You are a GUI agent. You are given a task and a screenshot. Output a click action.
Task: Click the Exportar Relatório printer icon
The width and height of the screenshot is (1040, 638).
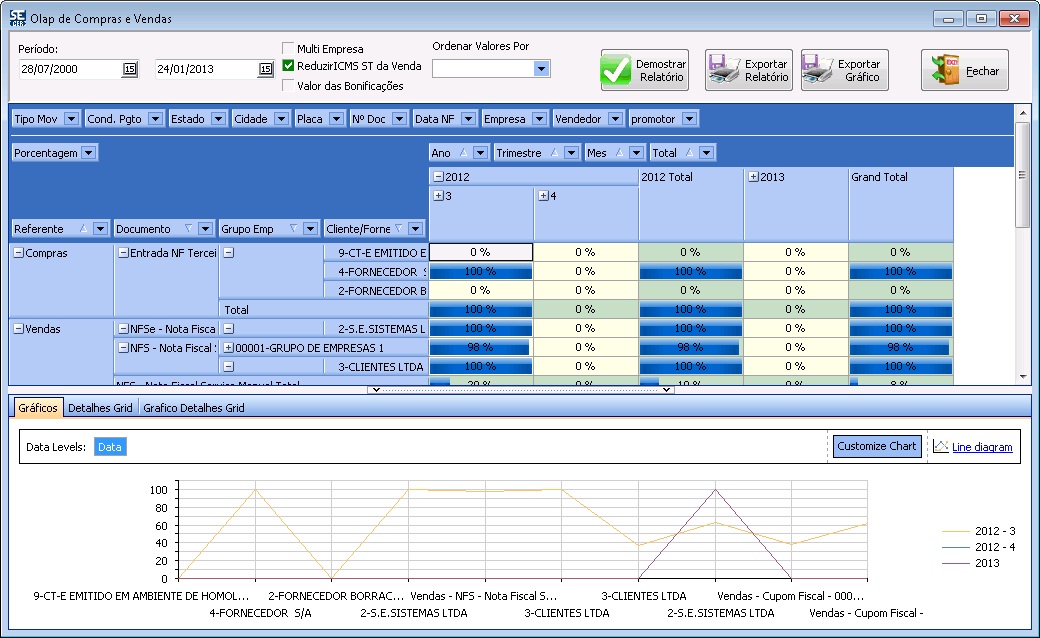coord(724,71)
